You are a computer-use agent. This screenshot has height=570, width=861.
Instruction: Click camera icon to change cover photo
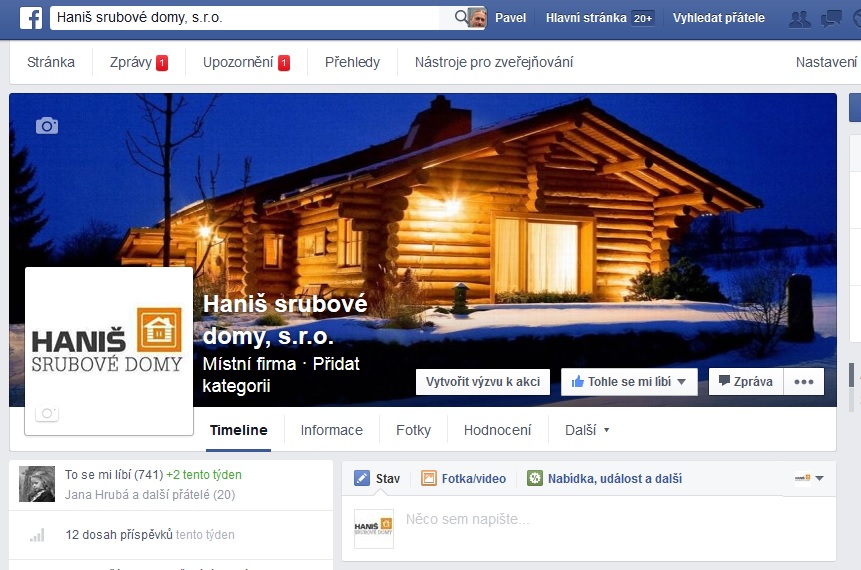click(x=47, y=126)
